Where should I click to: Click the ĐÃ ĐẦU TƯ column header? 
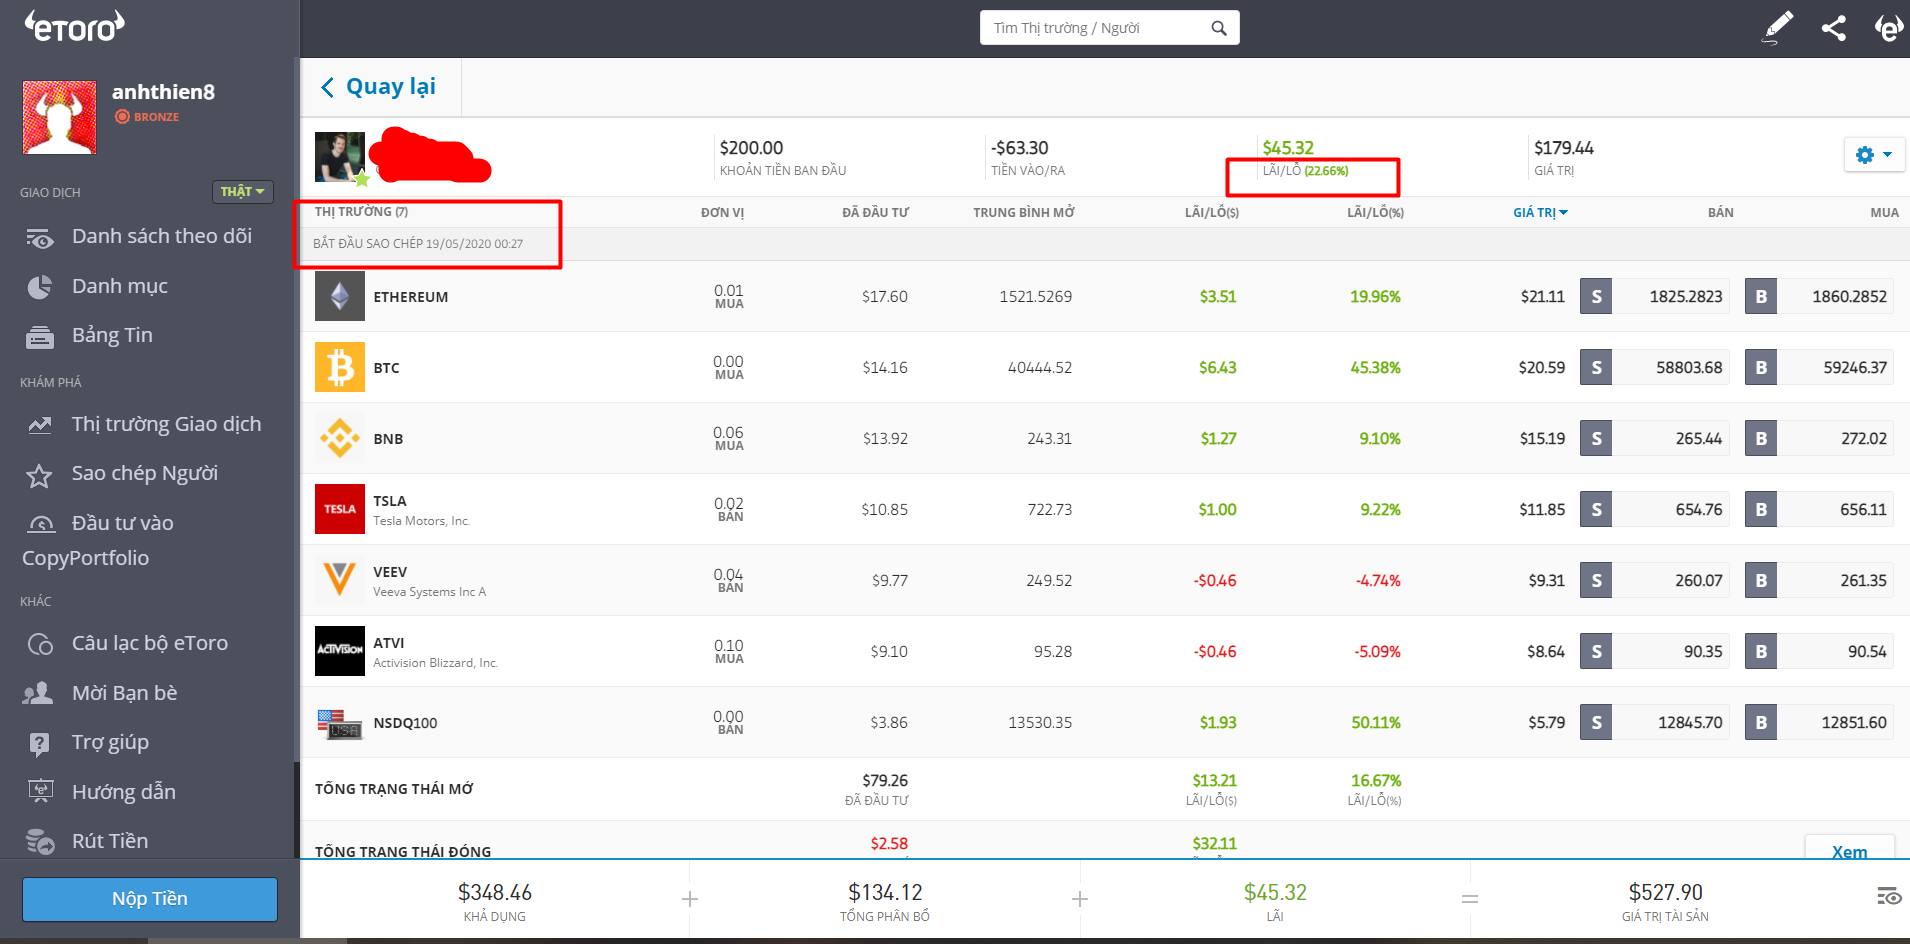875,212
